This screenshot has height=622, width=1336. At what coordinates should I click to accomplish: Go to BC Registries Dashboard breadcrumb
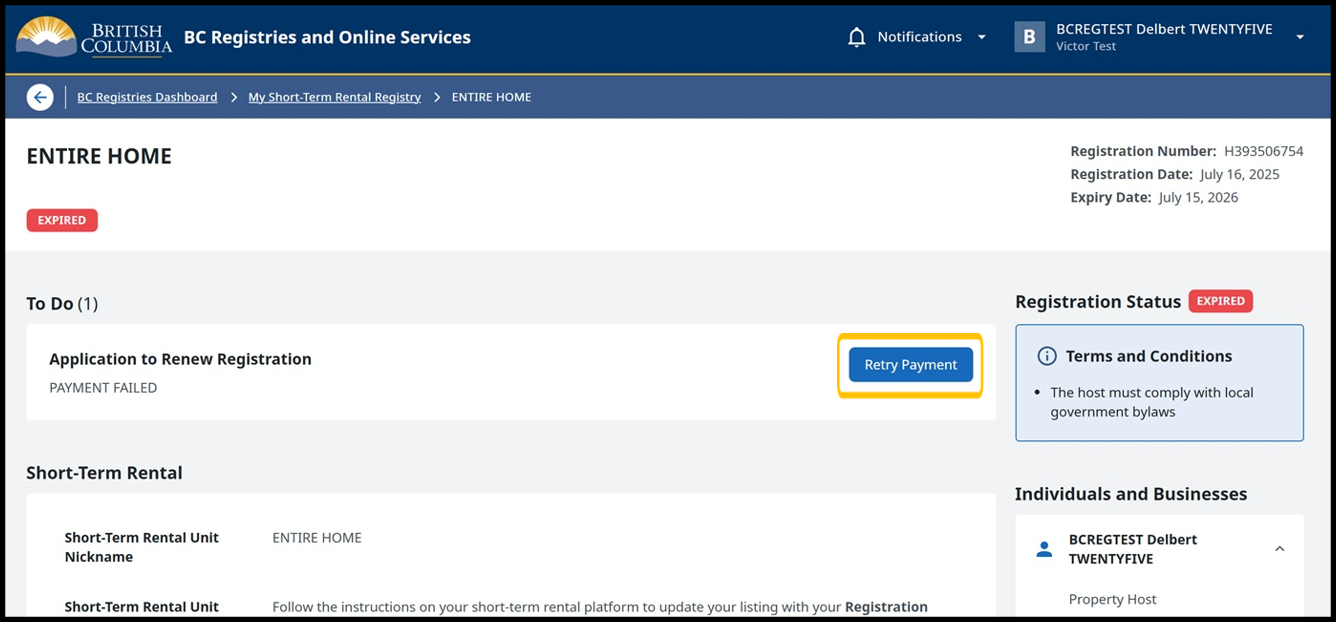click(x=147, y=97)
